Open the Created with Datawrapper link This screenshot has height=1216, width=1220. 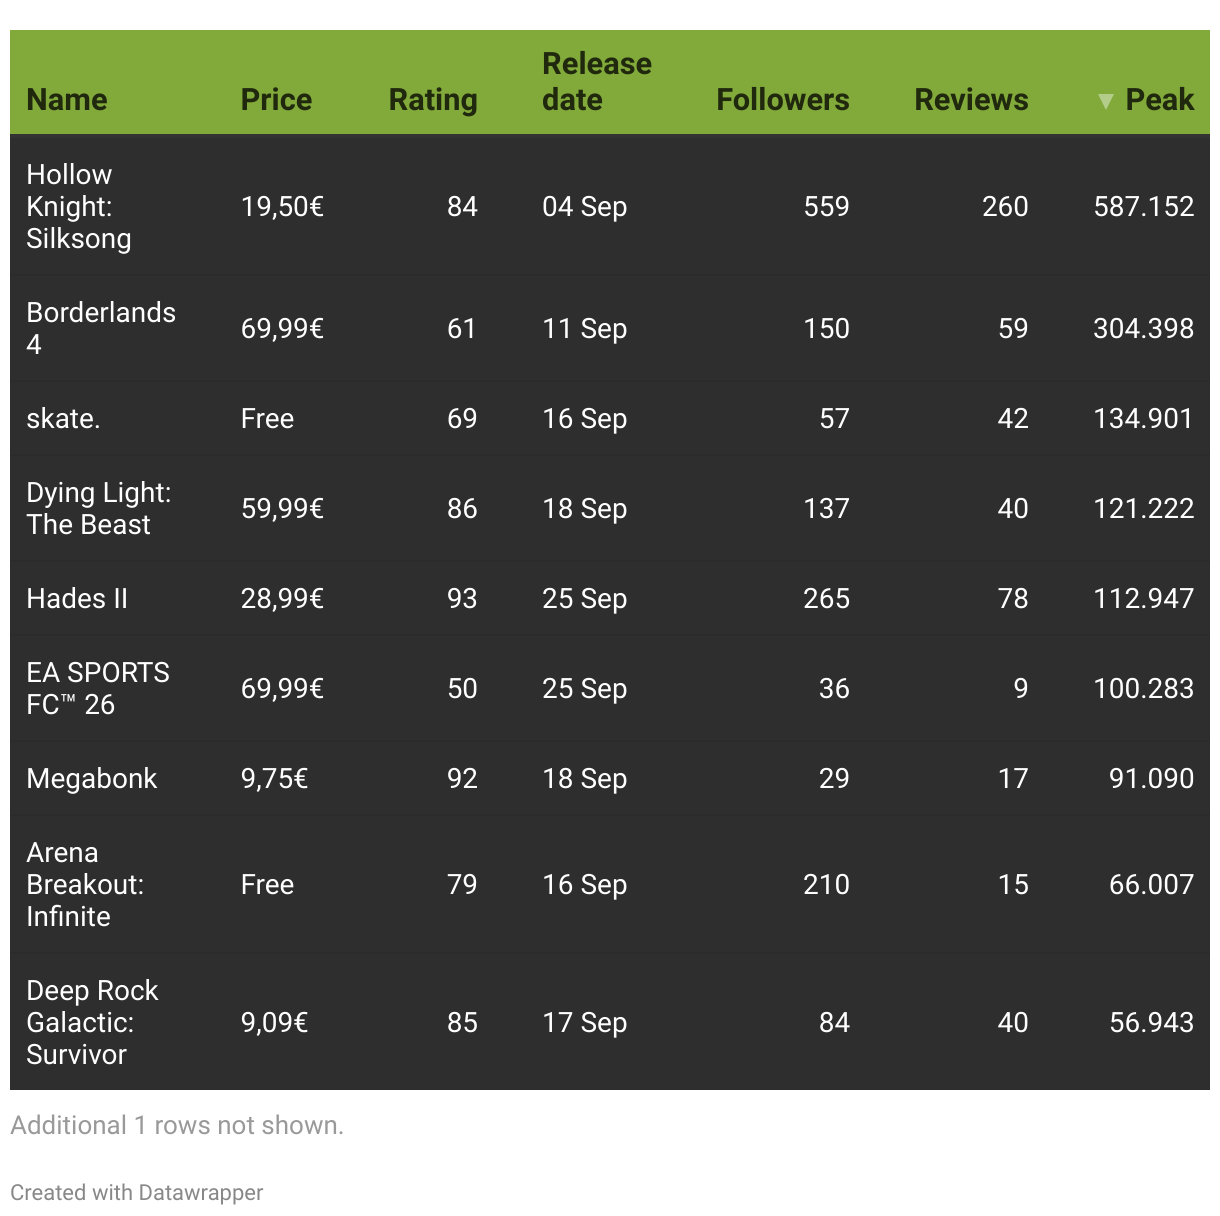pyautogui.click(x=137, y=1192)
